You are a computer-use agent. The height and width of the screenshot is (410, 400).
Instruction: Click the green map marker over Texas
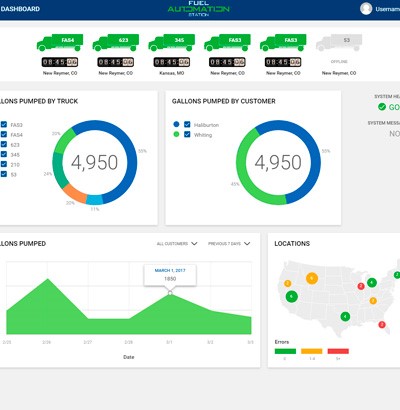pyautogui.click(x=345, y=316)
